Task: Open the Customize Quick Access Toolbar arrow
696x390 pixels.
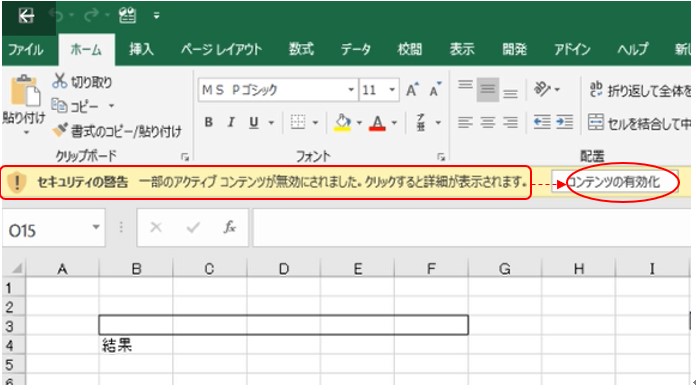Action: coord(156,16)
